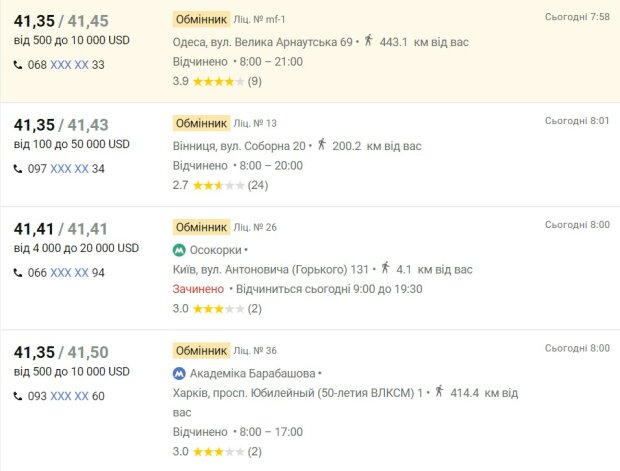Click the phone icon beside 066 number
The height and width of the screenshot is (471, 620).
tap(19, 273)
